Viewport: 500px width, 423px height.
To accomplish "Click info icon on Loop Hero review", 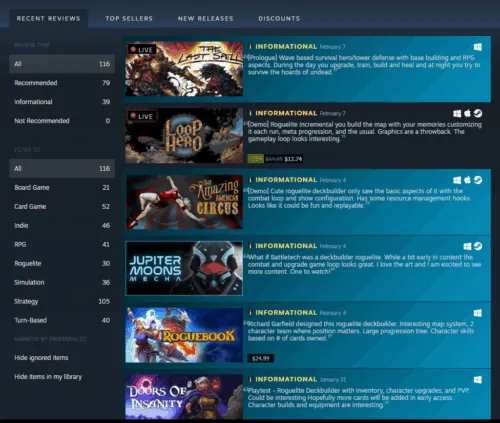I will click(x=250, y=113).
